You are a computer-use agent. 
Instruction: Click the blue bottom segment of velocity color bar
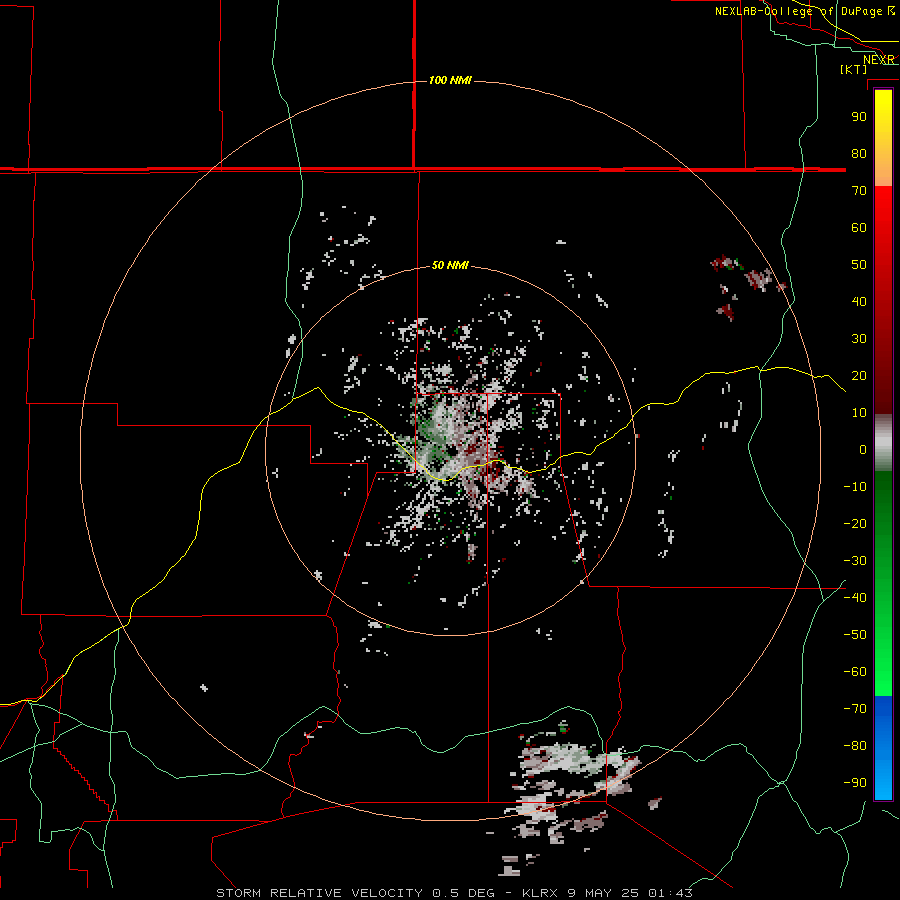click(883, 748)
